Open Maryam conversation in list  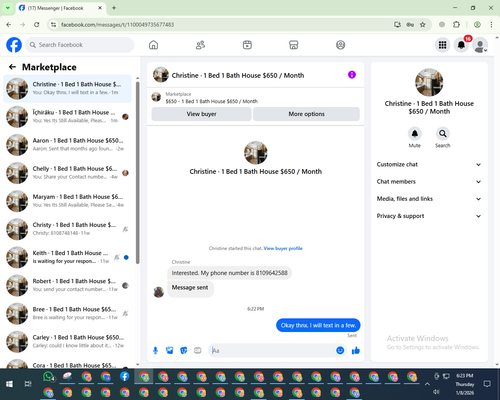[67, 201]
